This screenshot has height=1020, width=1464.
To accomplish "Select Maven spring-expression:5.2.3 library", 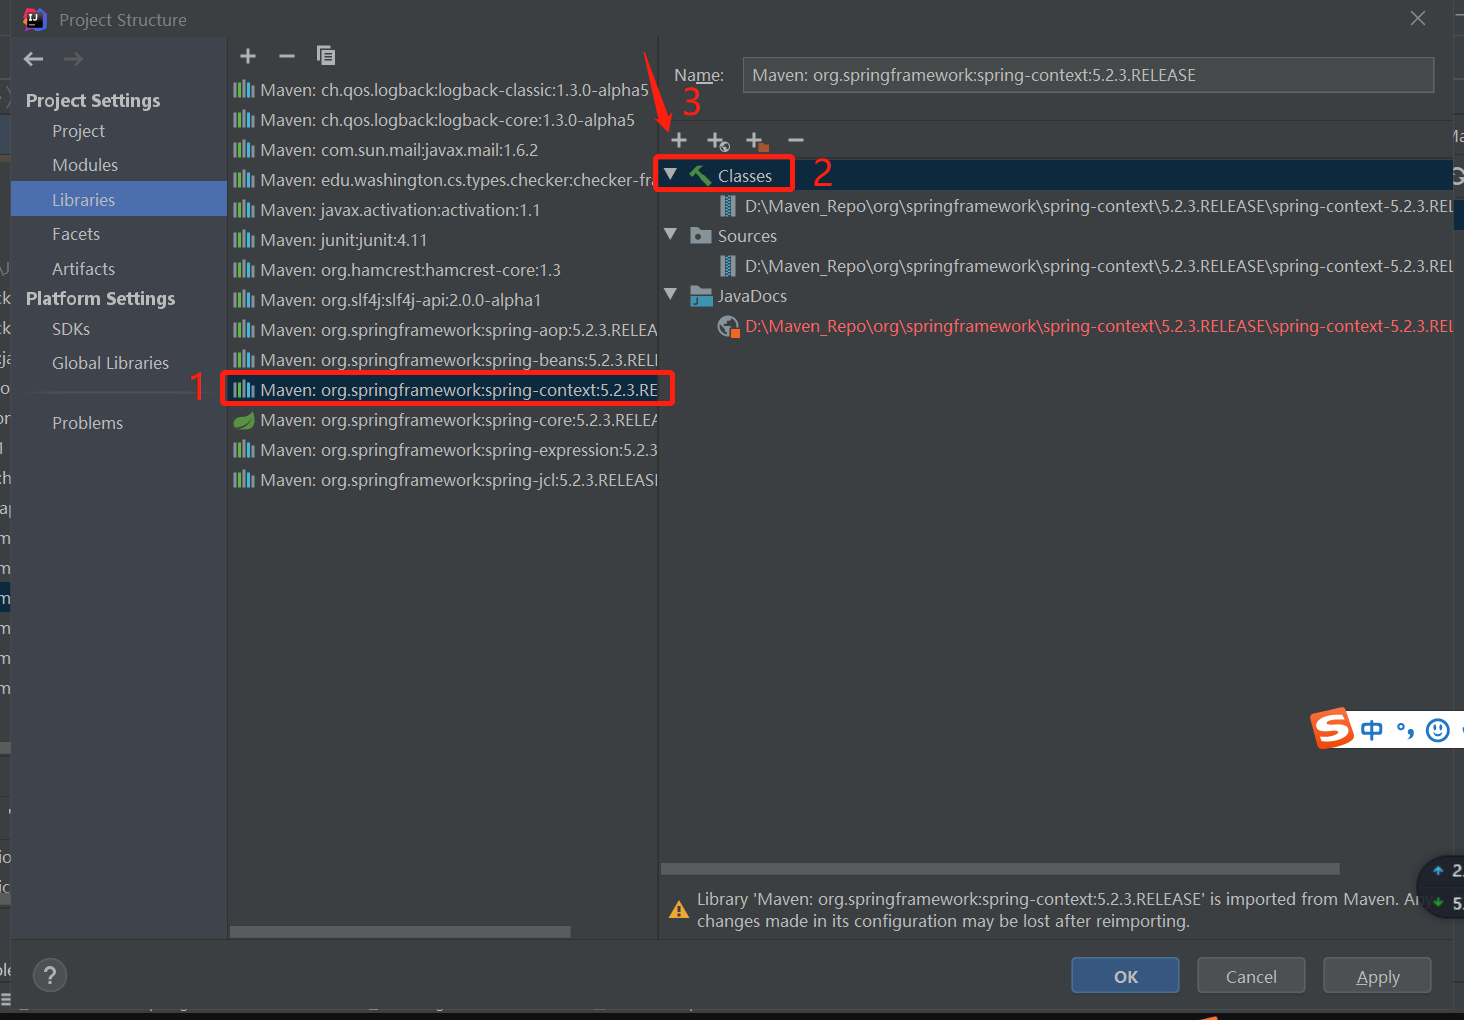I will tap(442, 450).
